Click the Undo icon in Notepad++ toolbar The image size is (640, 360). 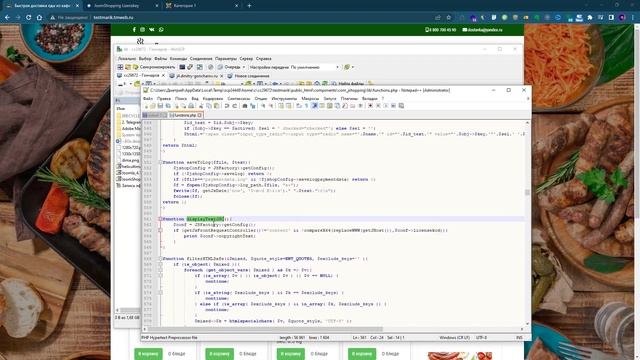tap(227, 106)
